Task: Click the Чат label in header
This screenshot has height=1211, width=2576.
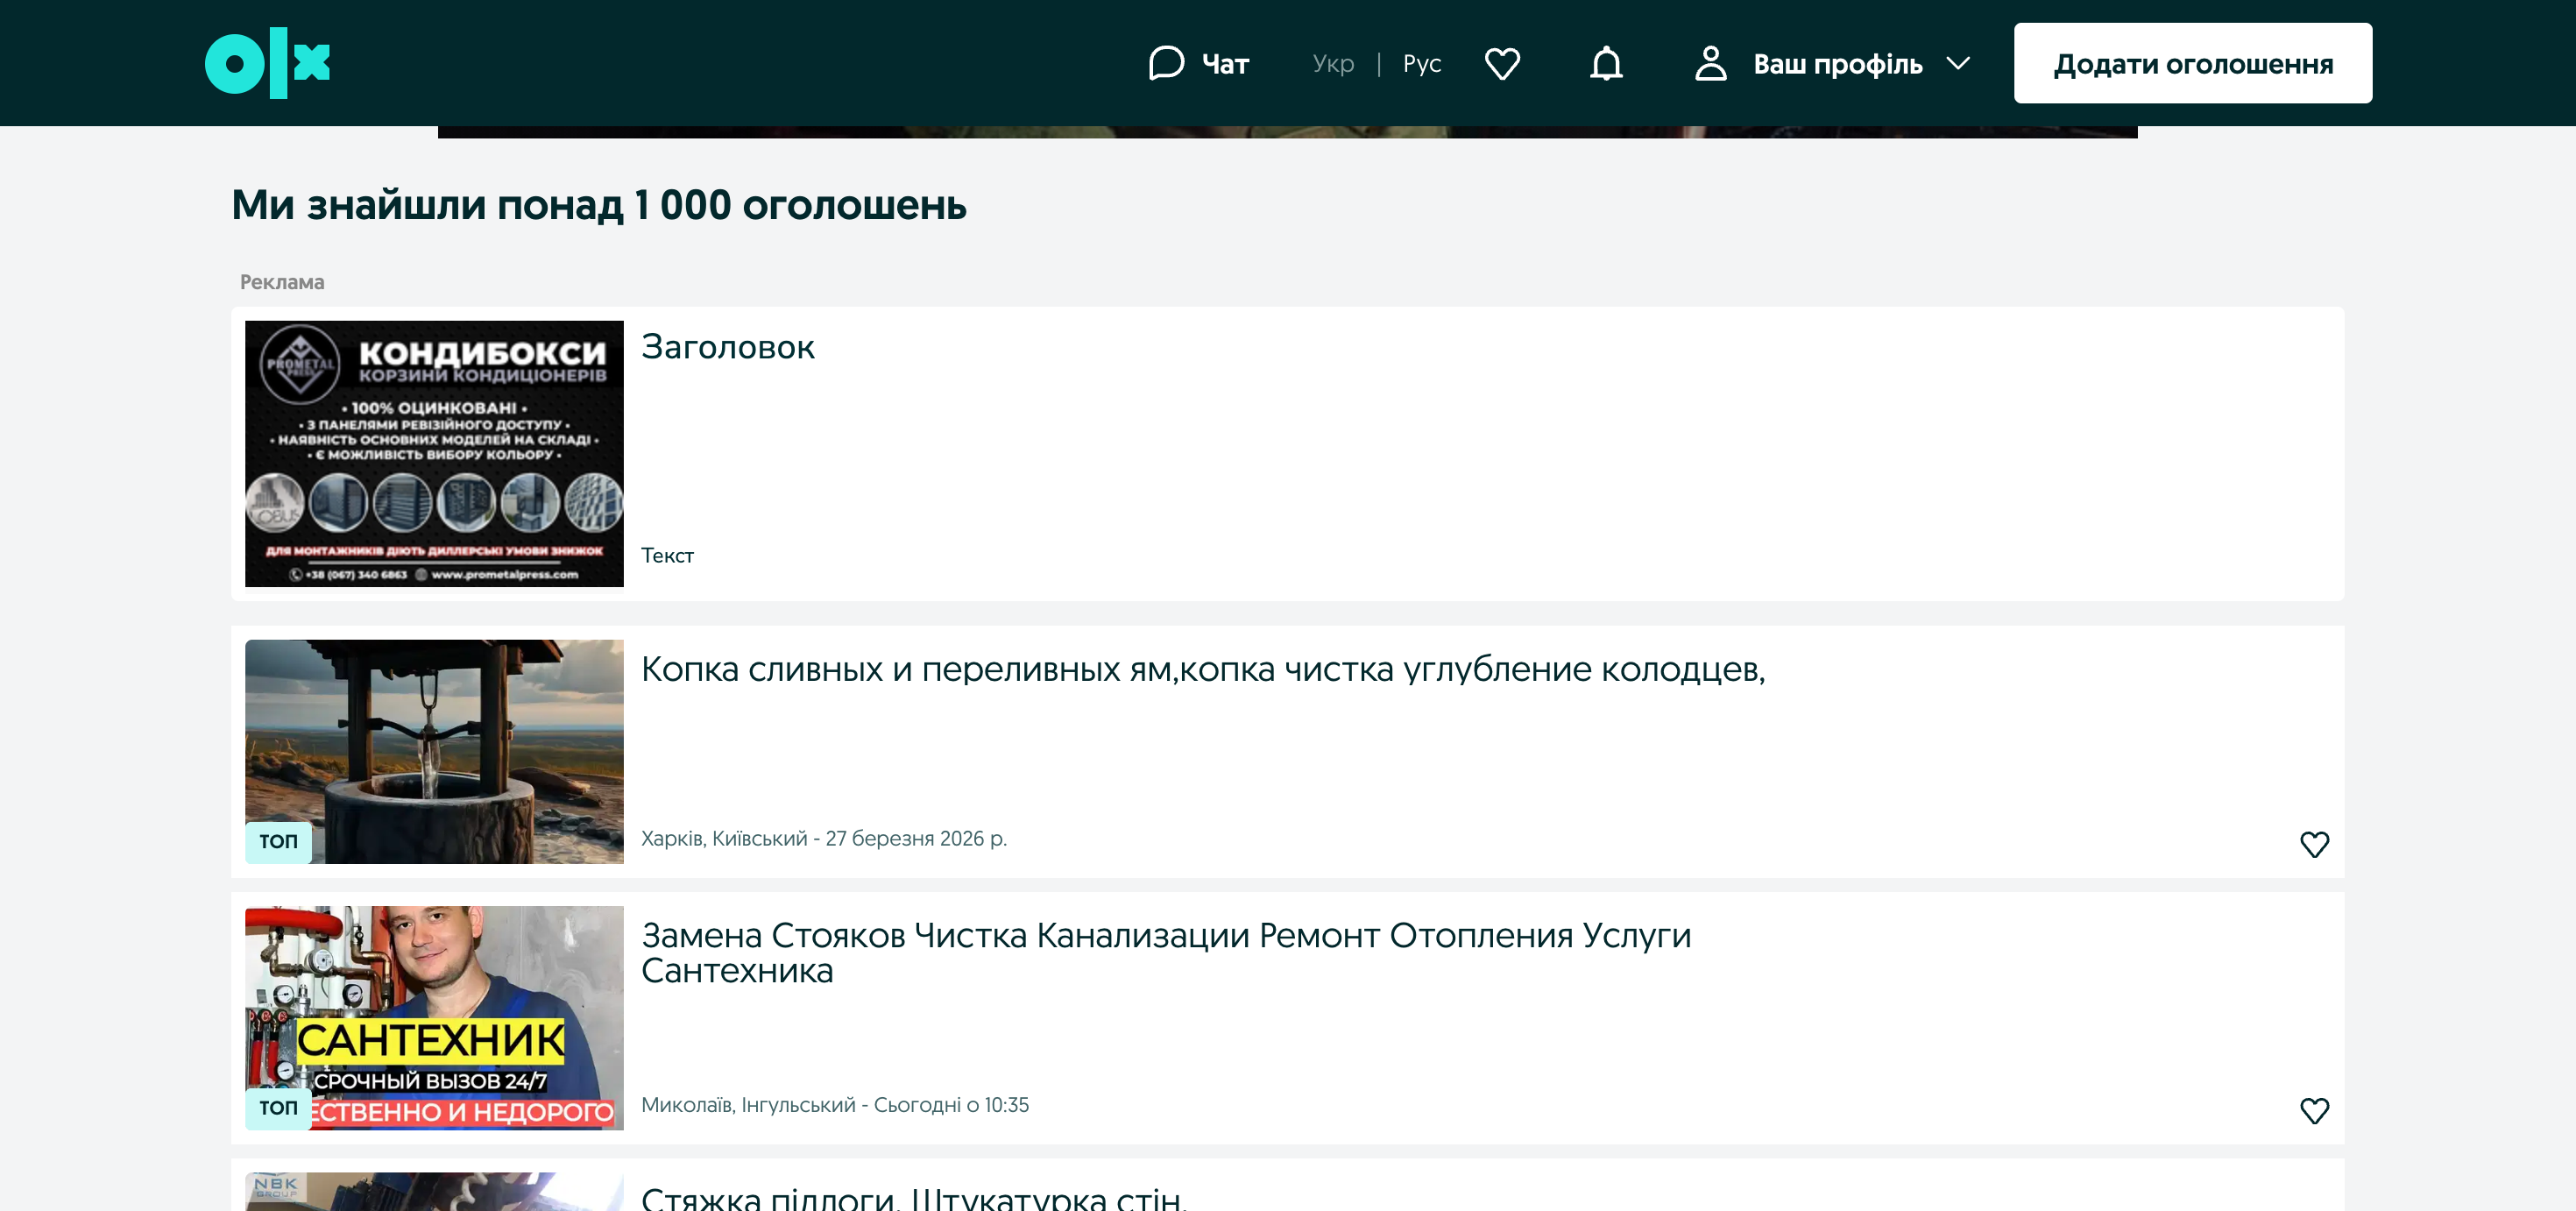Action: pyautogui.click(x=1225, y=64)
